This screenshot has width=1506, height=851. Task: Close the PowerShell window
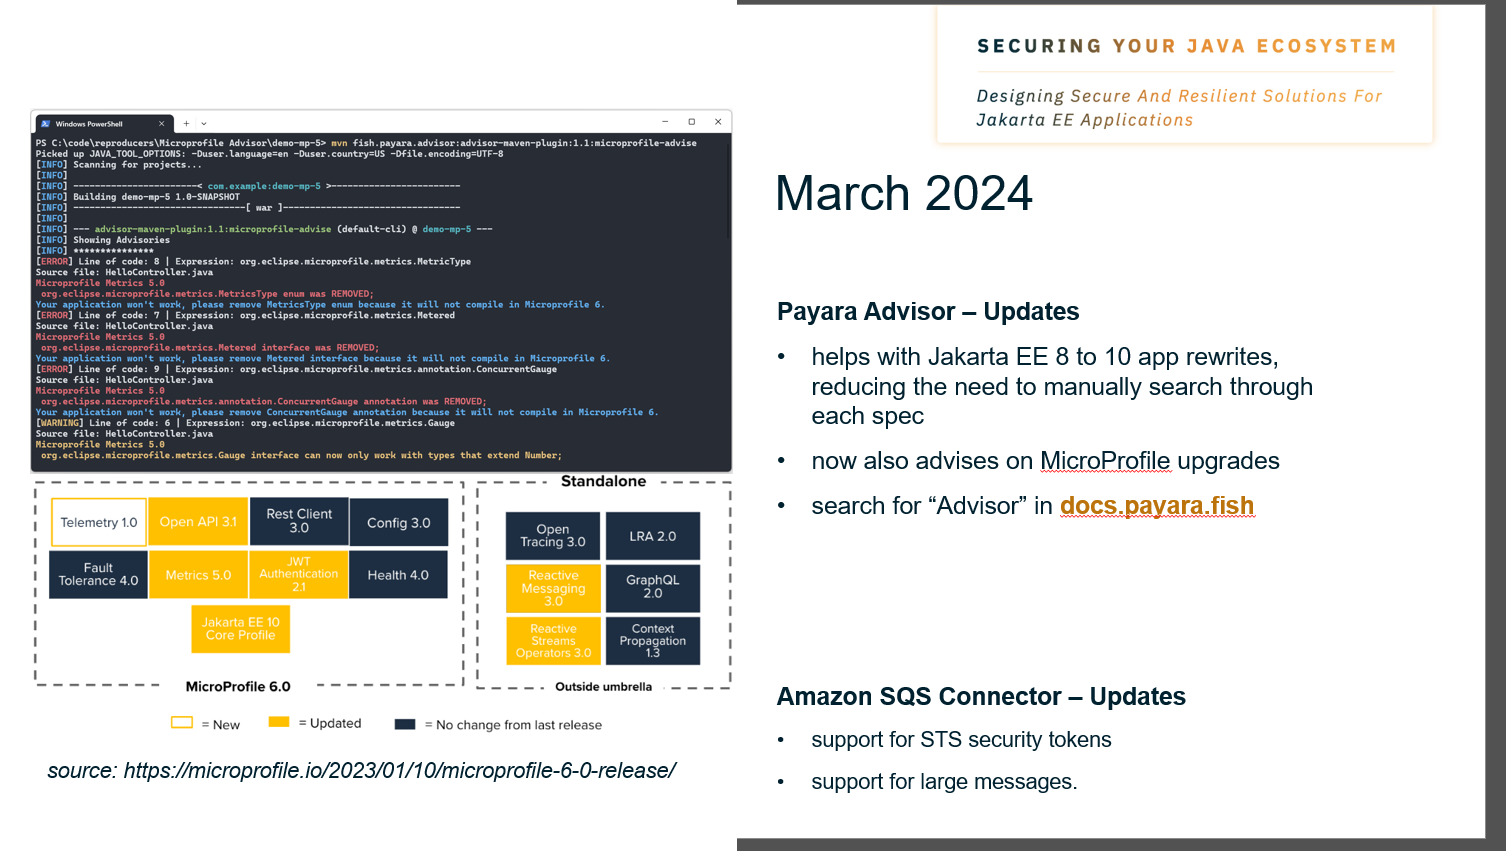pos(718,122)
